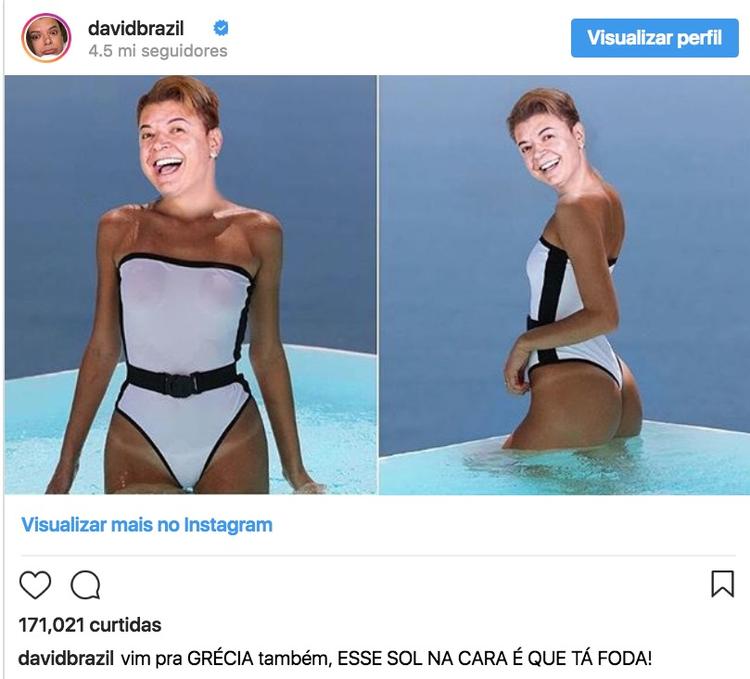Click the 4.5 mi seguidores text

pos(158,51)
